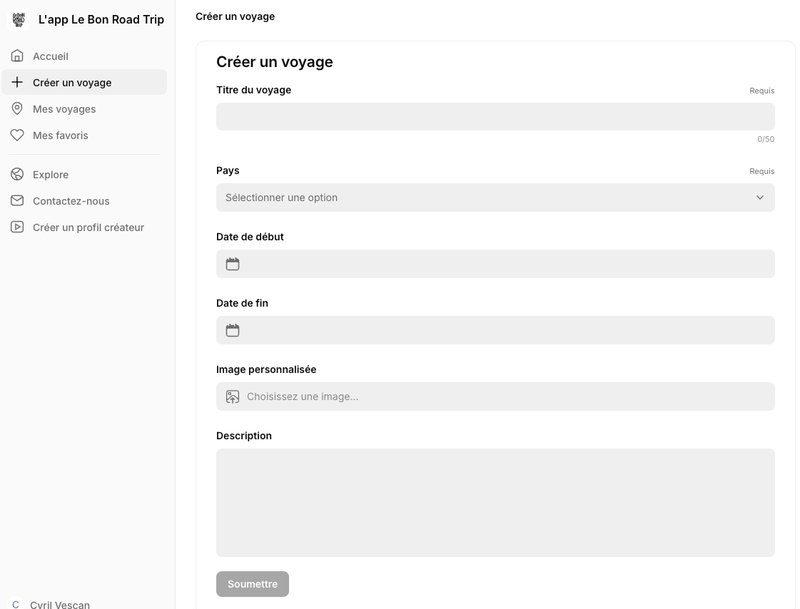Select Créer un voyage in the sidebar
Screen dimensions: 800x609
point(84,83)
